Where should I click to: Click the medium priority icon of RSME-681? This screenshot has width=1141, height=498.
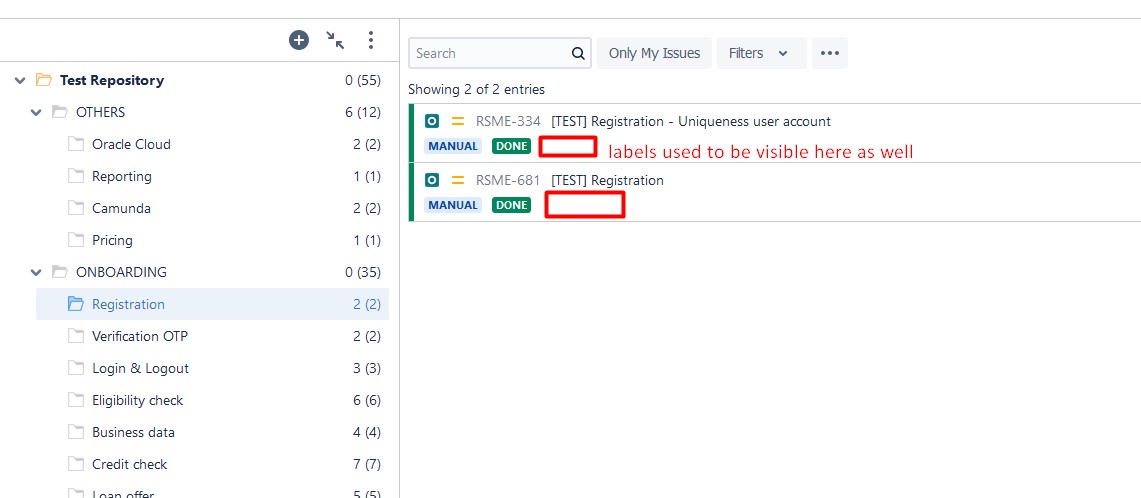pyautogui.click(x=458, y=180)
